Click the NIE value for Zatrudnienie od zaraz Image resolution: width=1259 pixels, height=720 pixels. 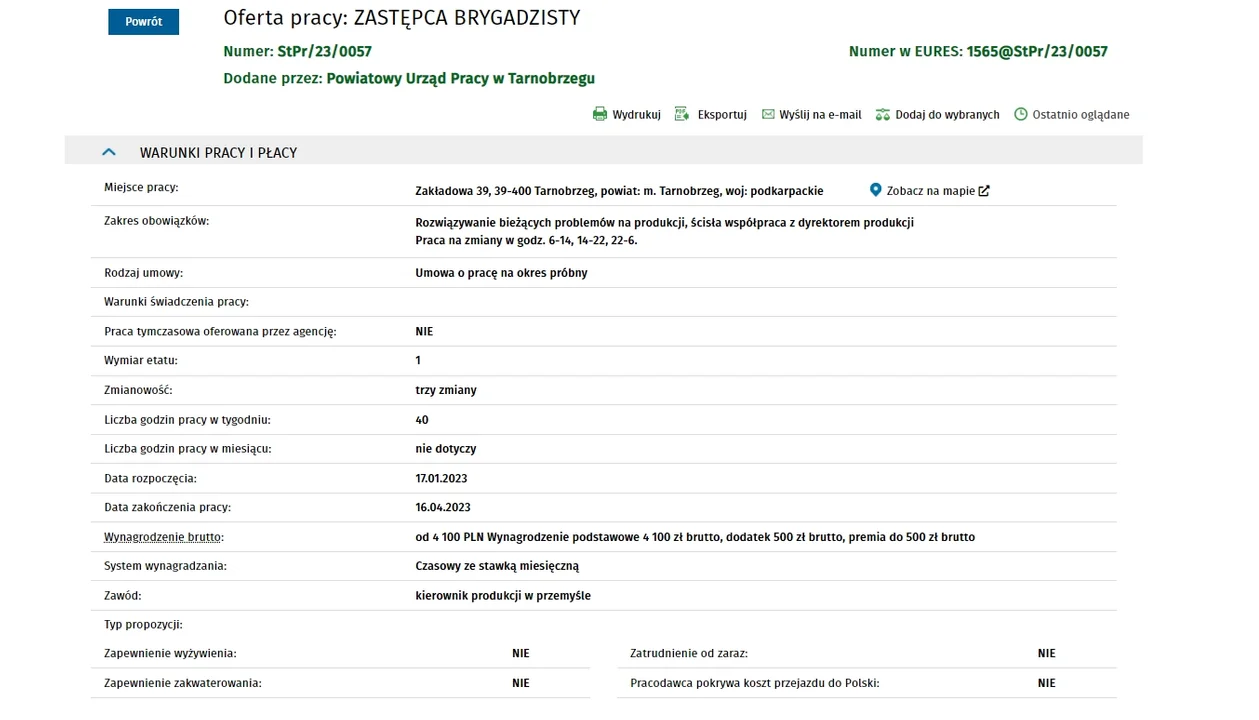coord(1046,653)
